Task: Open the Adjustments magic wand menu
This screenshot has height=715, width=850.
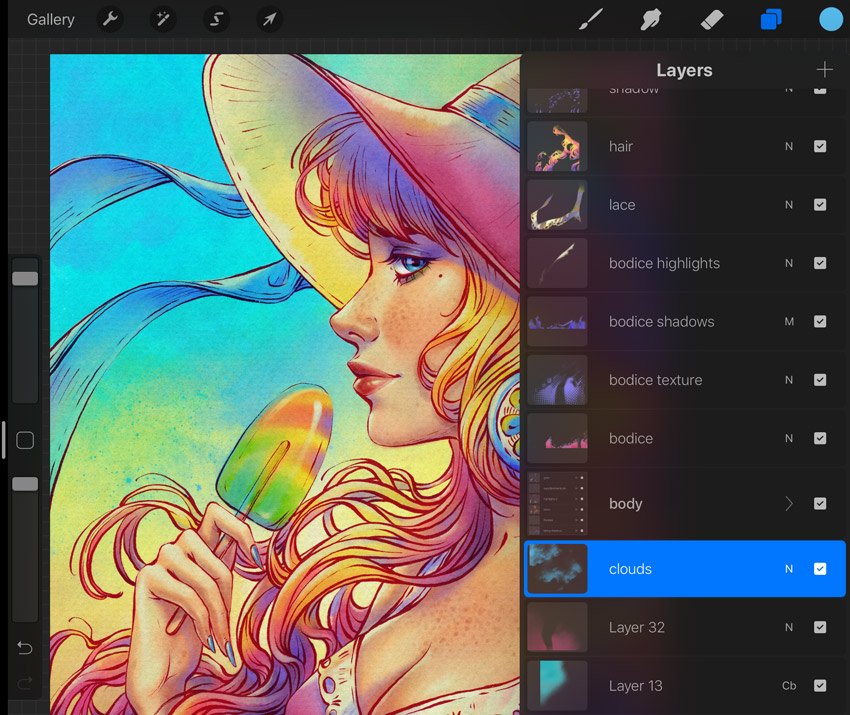Action: tap(162, 19)
